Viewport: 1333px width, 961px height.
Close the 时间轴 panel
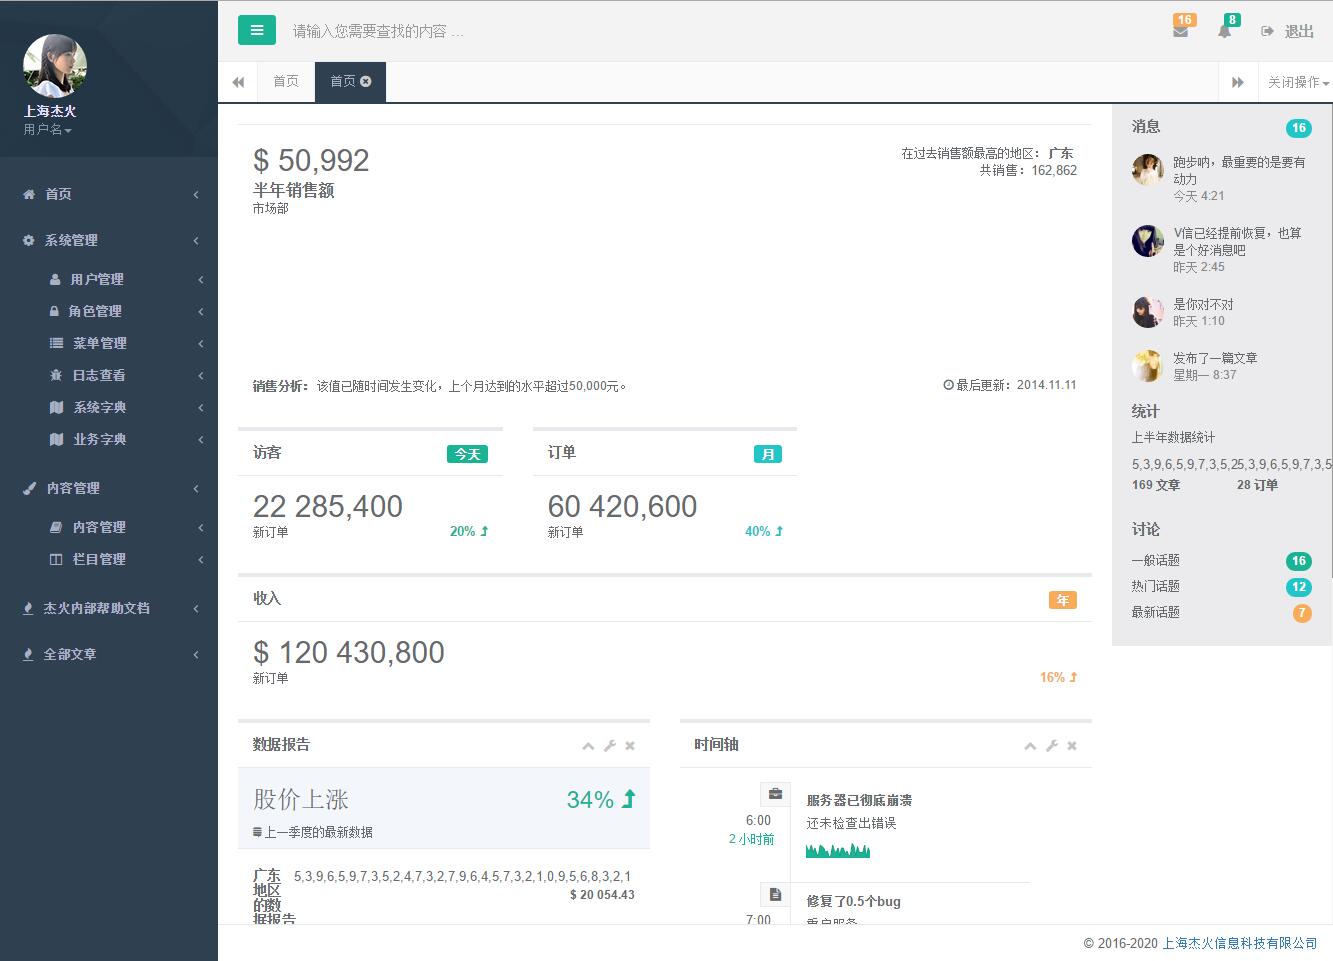[1072, 746]
